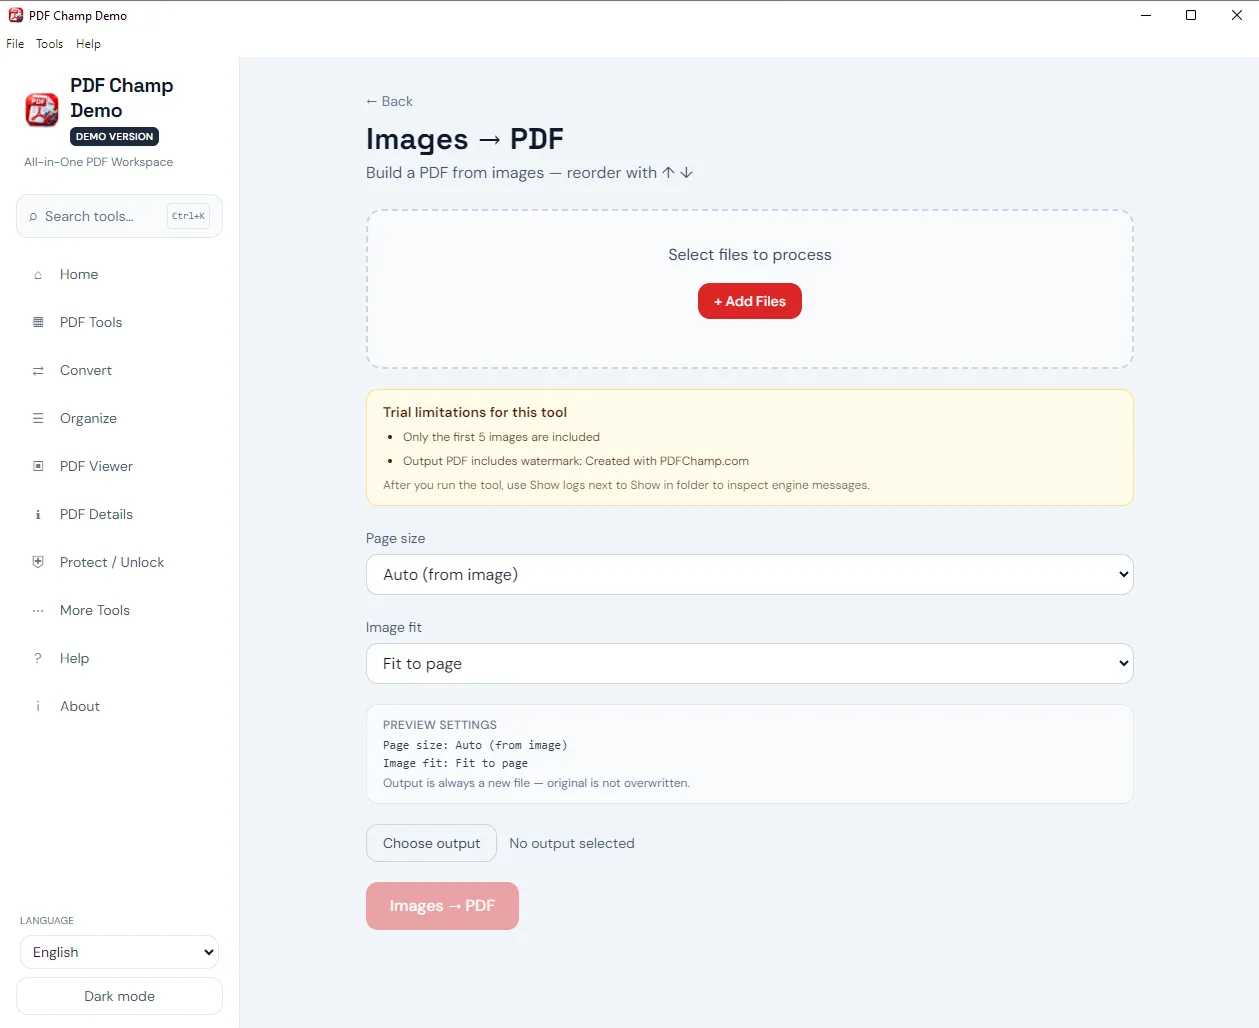The width and height of the screenshot is (1259, 1028).
Task: Click the Help question mark icon
Action: click(38, 658)
